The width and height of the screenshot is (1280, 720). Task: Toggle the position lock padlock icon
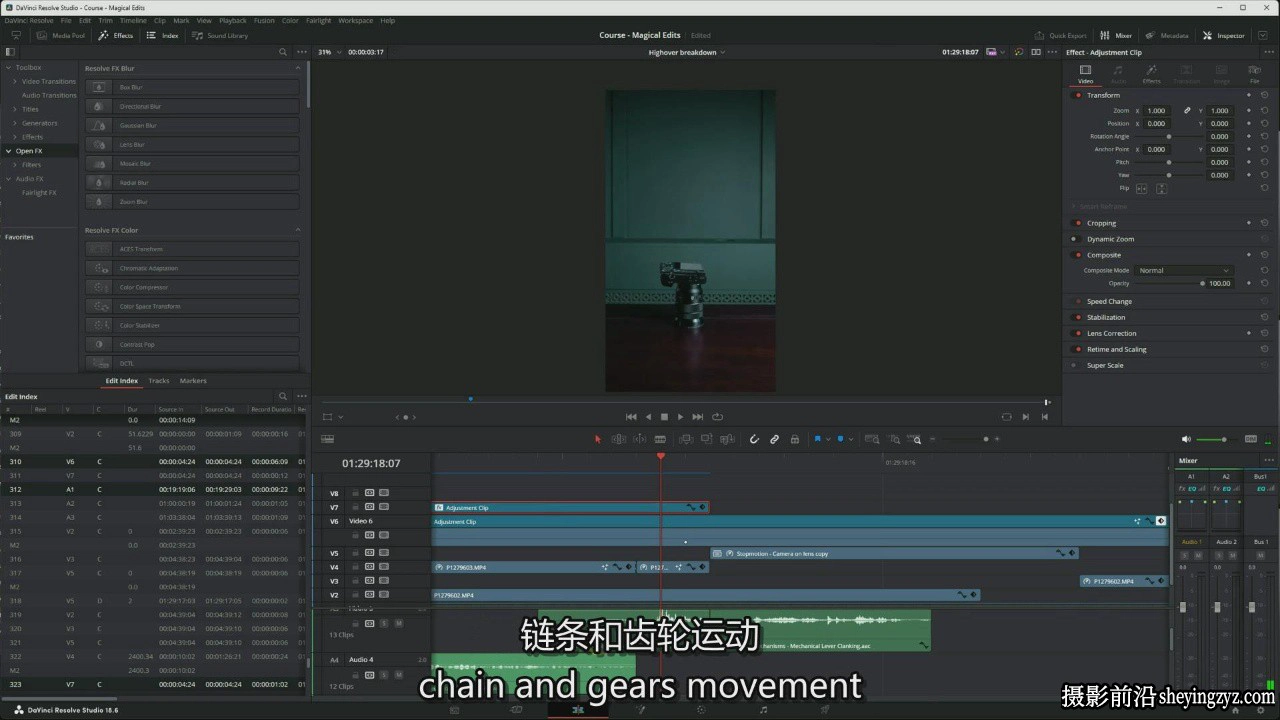pos(795,439)
